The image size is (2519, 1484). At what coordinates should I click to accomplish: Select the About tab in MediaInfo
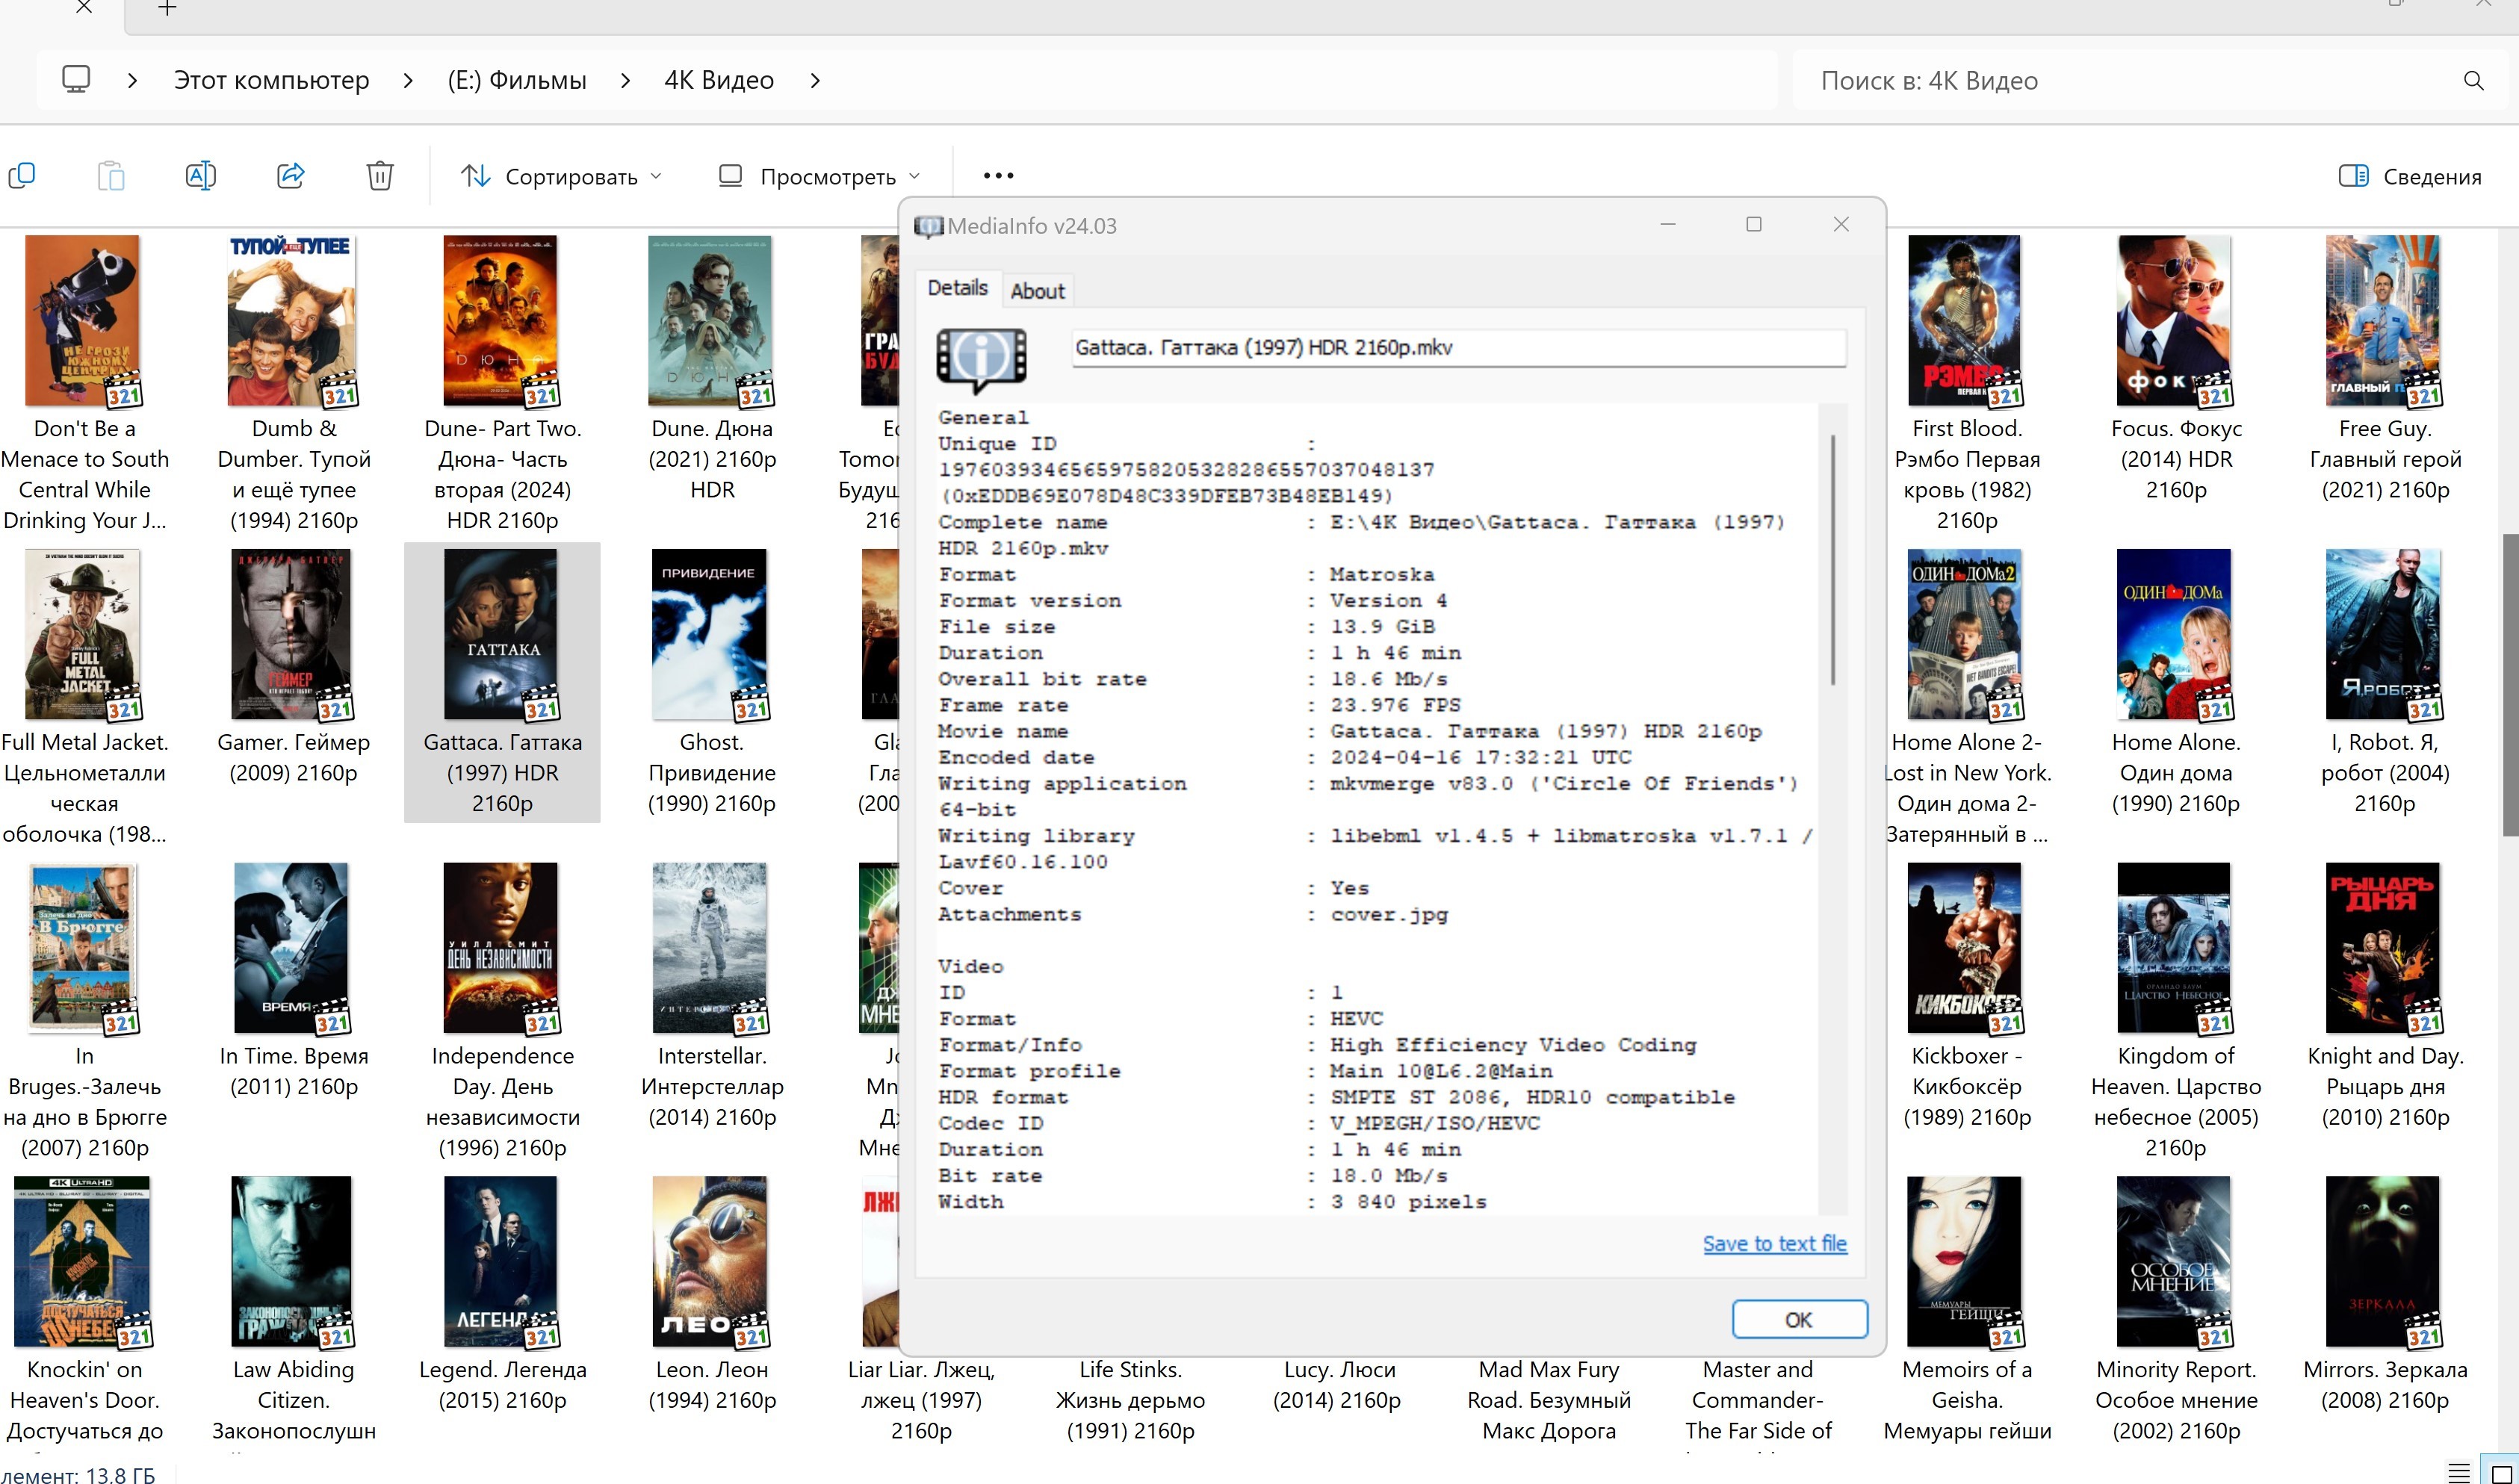tap(1037, 291)
